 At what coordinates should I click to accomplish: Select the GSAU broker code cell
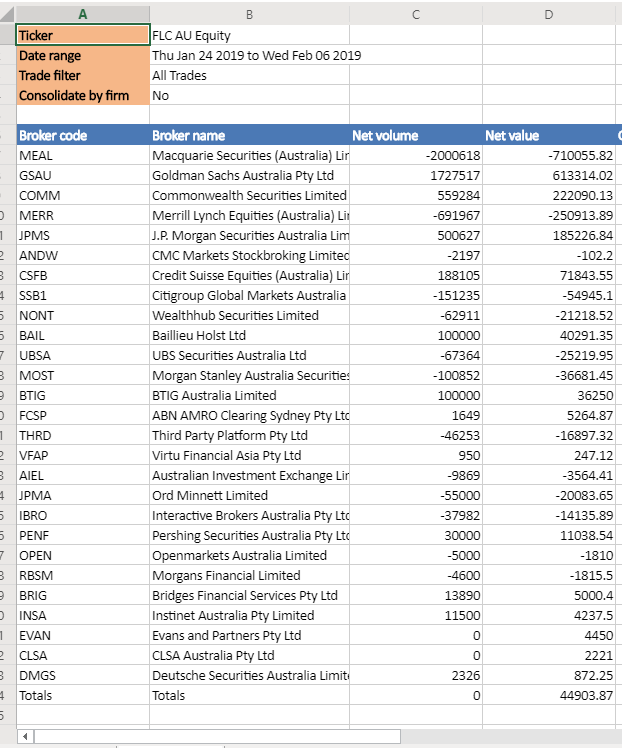coord(83,176)
